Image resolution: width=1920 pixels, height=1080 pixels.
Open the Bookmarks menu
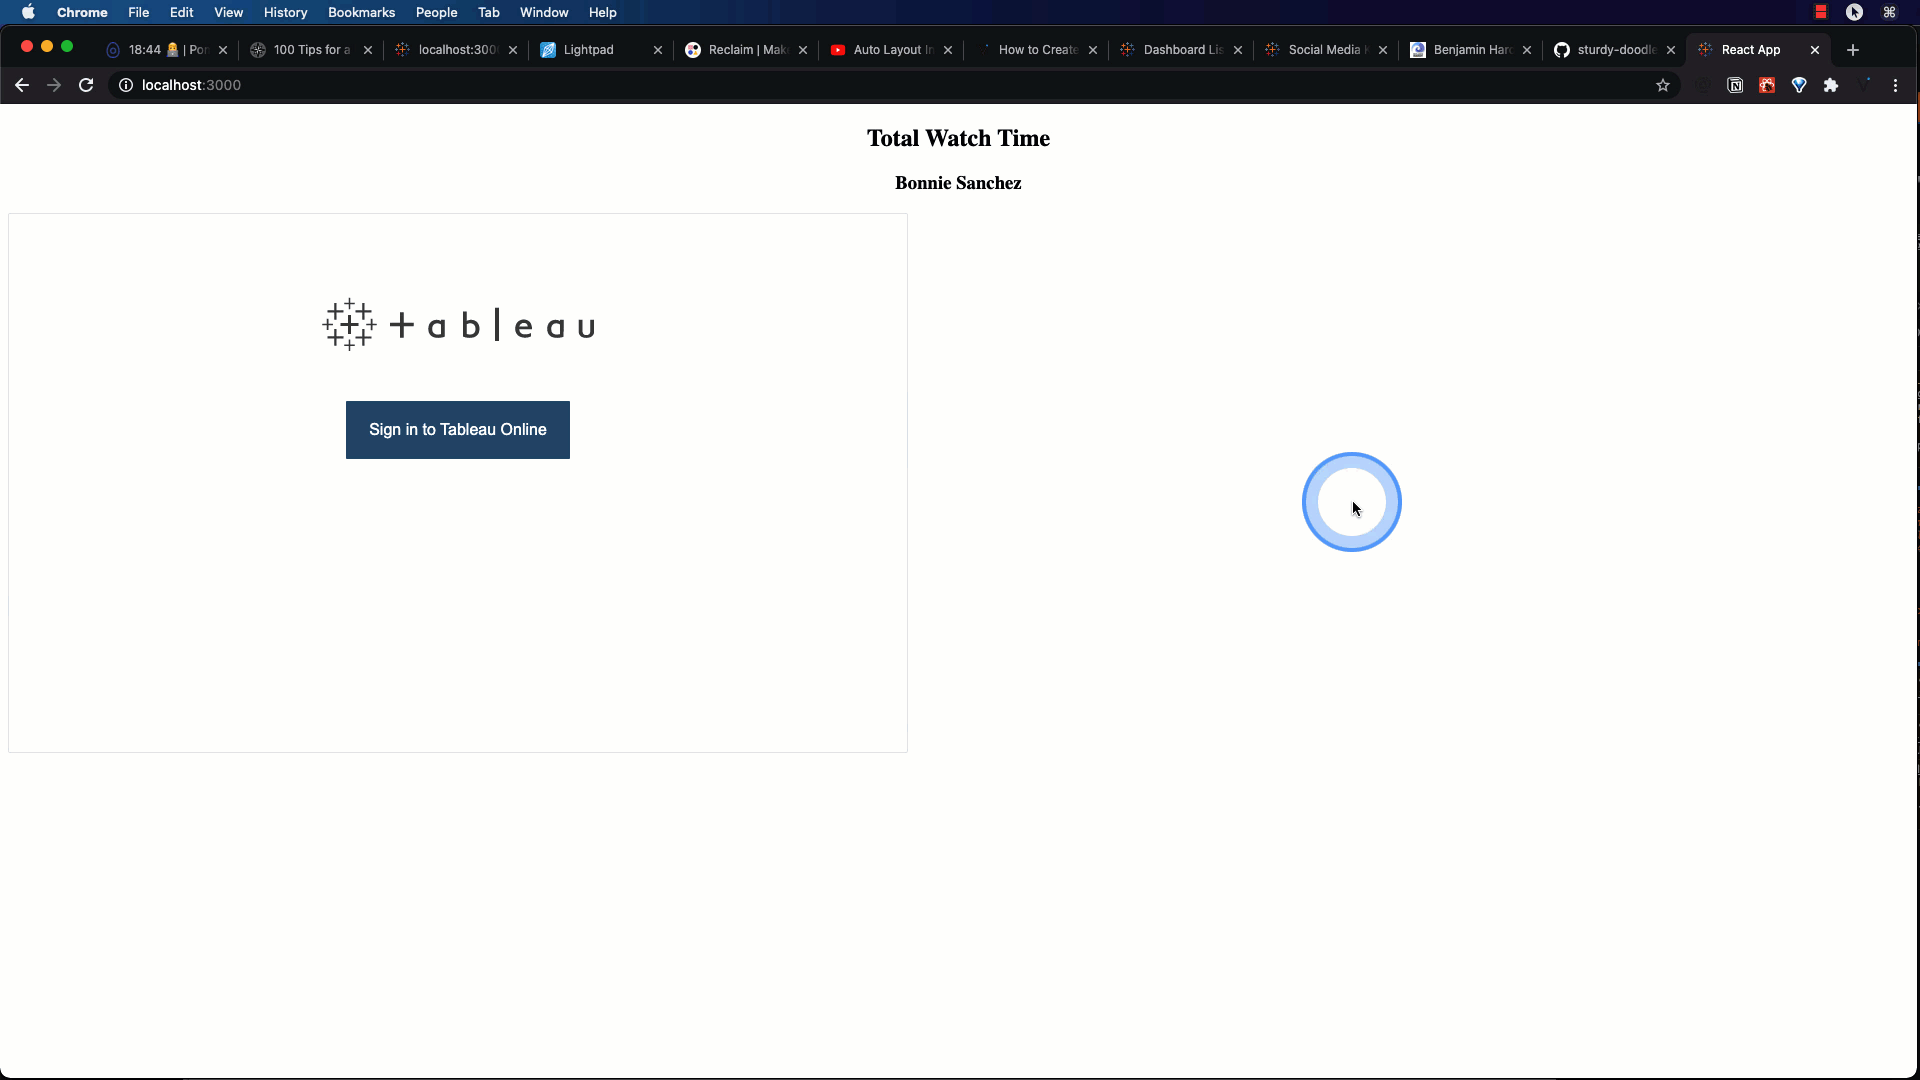[361, 12]
